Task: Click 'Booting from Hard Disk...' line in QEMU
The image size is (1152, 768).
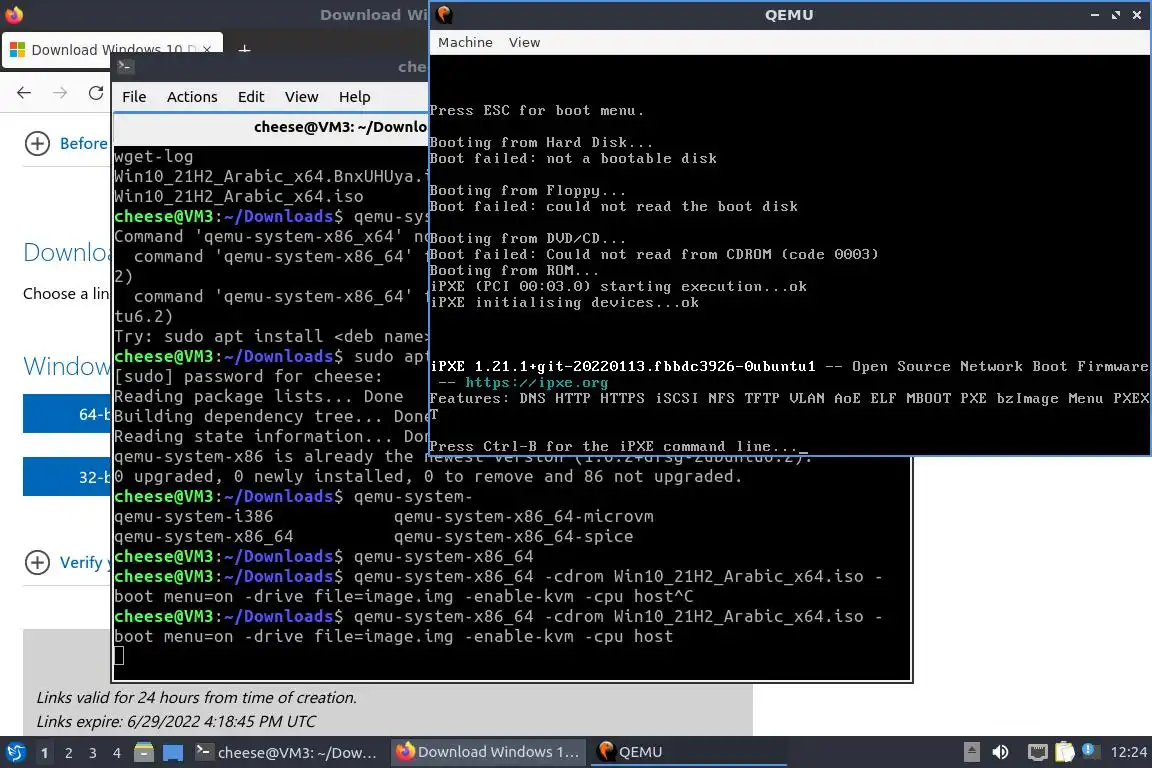Action: click(541, 143)
